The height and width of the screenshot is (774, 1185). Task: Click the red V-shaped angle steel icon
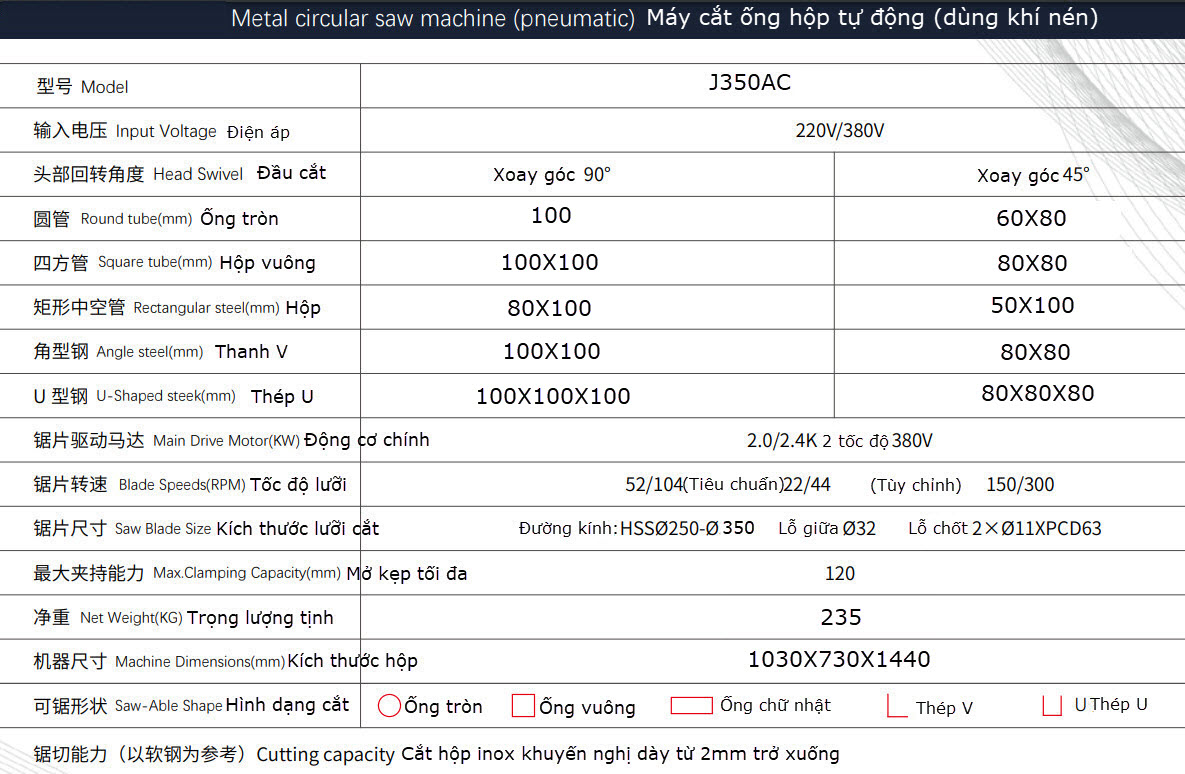tap(896, 706)
